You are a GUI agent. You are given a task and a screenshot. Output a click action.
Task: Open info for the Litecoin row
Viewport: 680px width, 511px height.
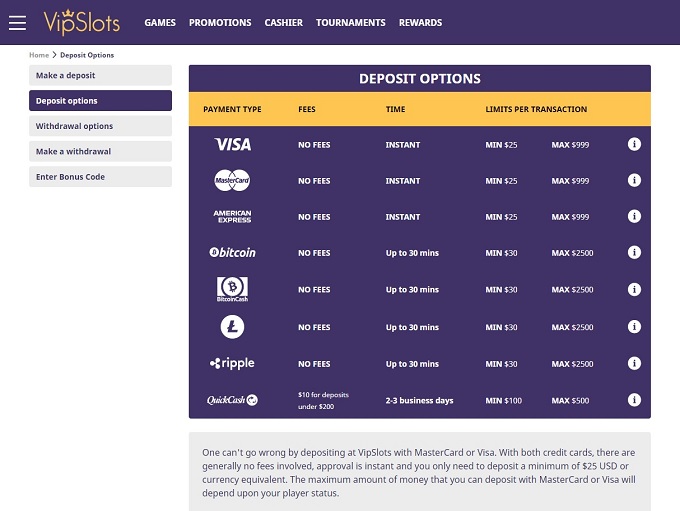coord(634,326)
